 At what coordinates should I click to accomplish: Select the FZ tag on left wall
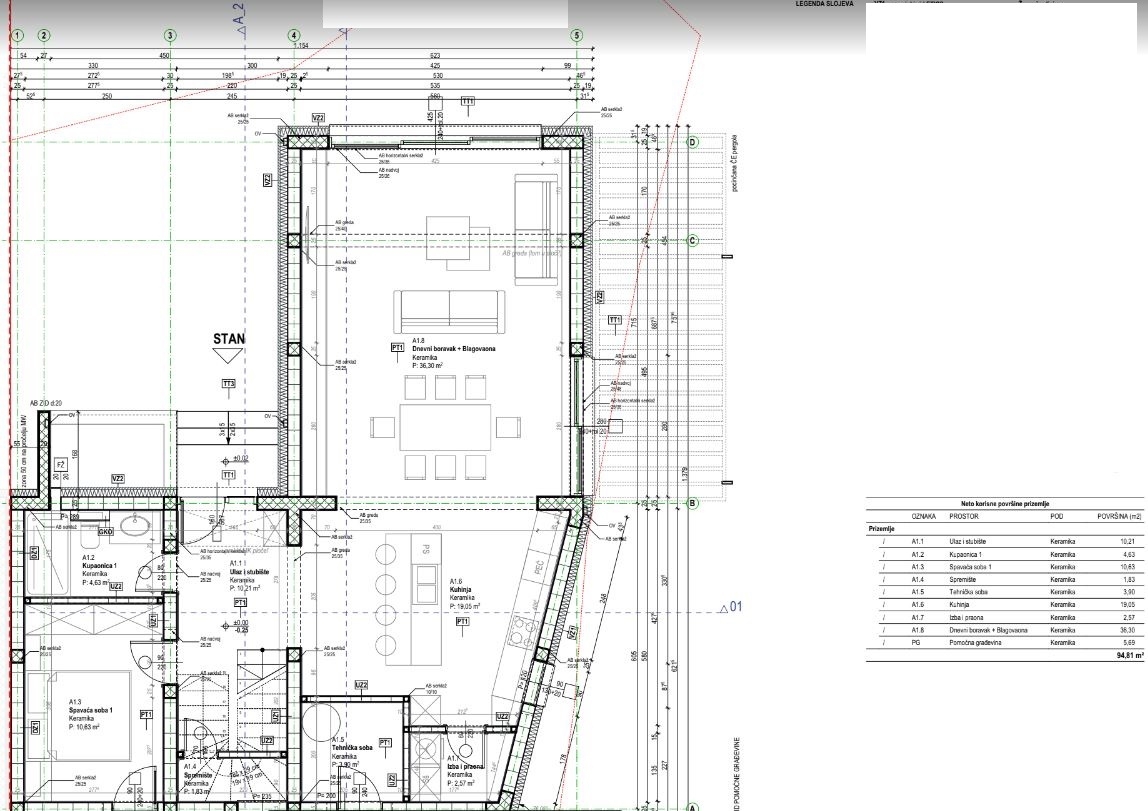click(61, 464)
